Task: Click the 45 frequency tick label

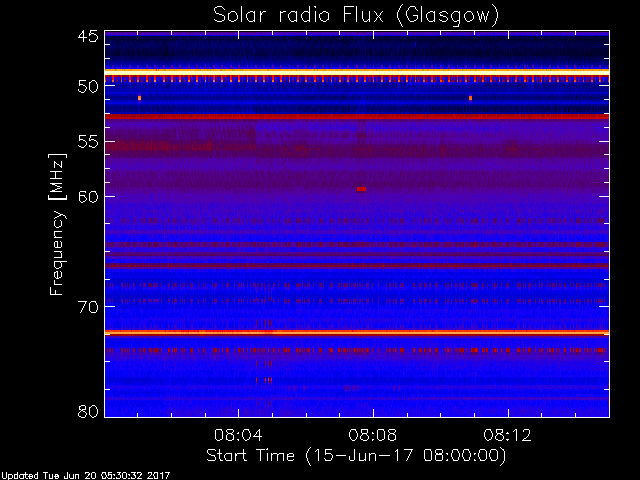Action: click(88, 36)
